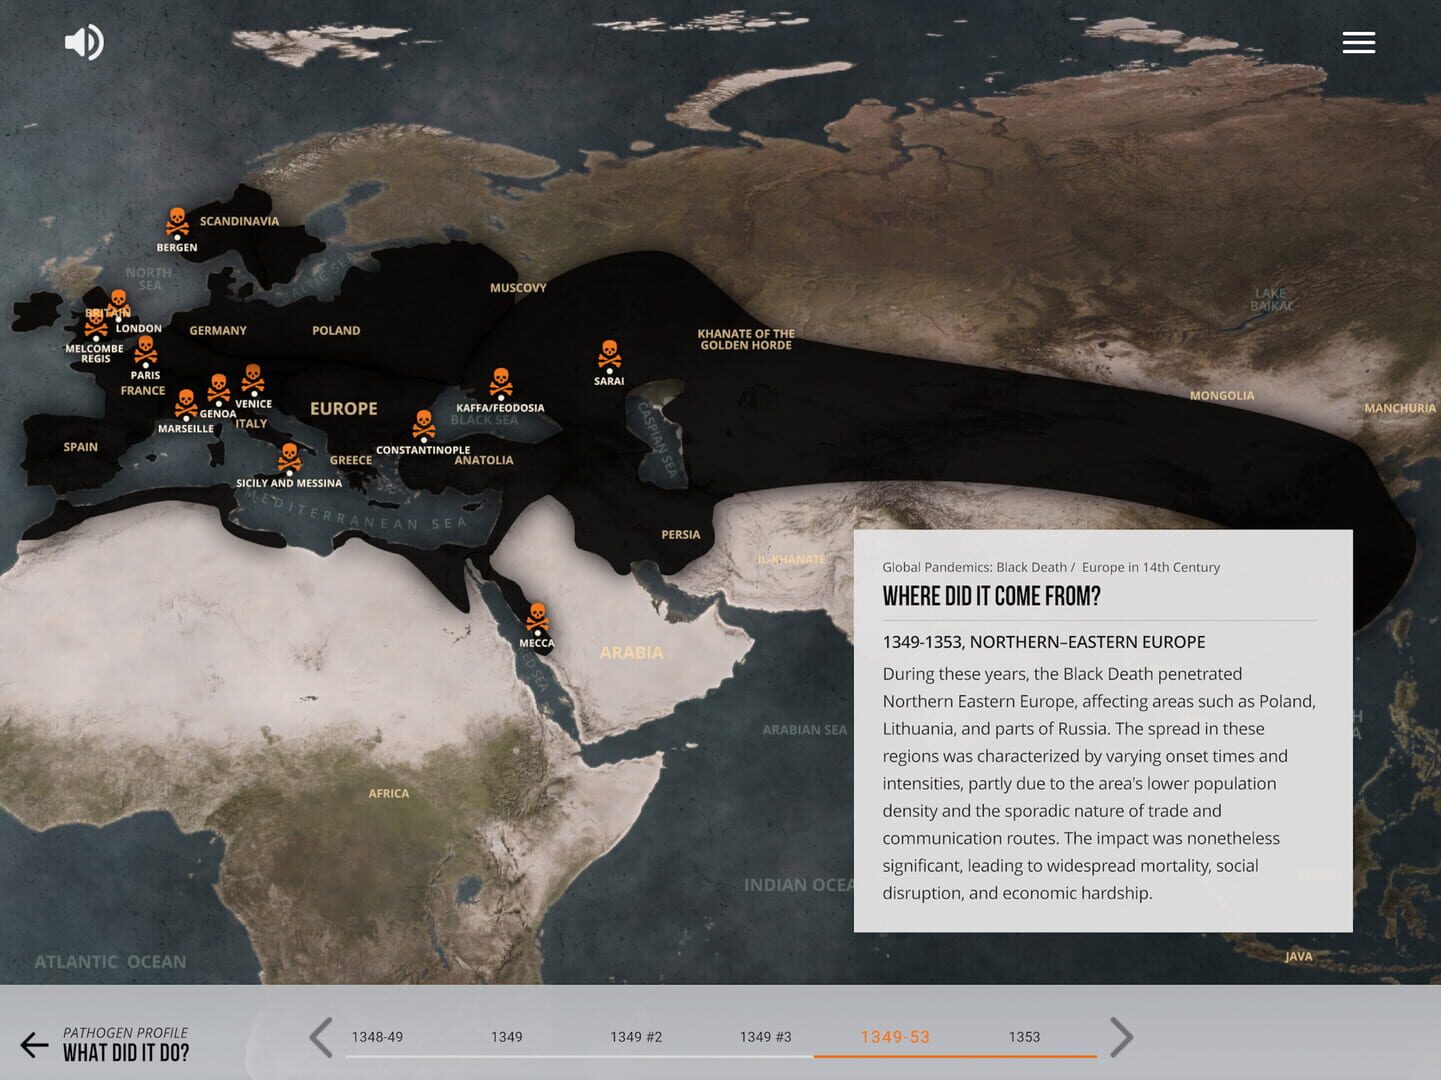This screenshot has width=1441, height=1080.
Task: Switch to the 1348-49 timeline tab
Action: click(377, 1037)
